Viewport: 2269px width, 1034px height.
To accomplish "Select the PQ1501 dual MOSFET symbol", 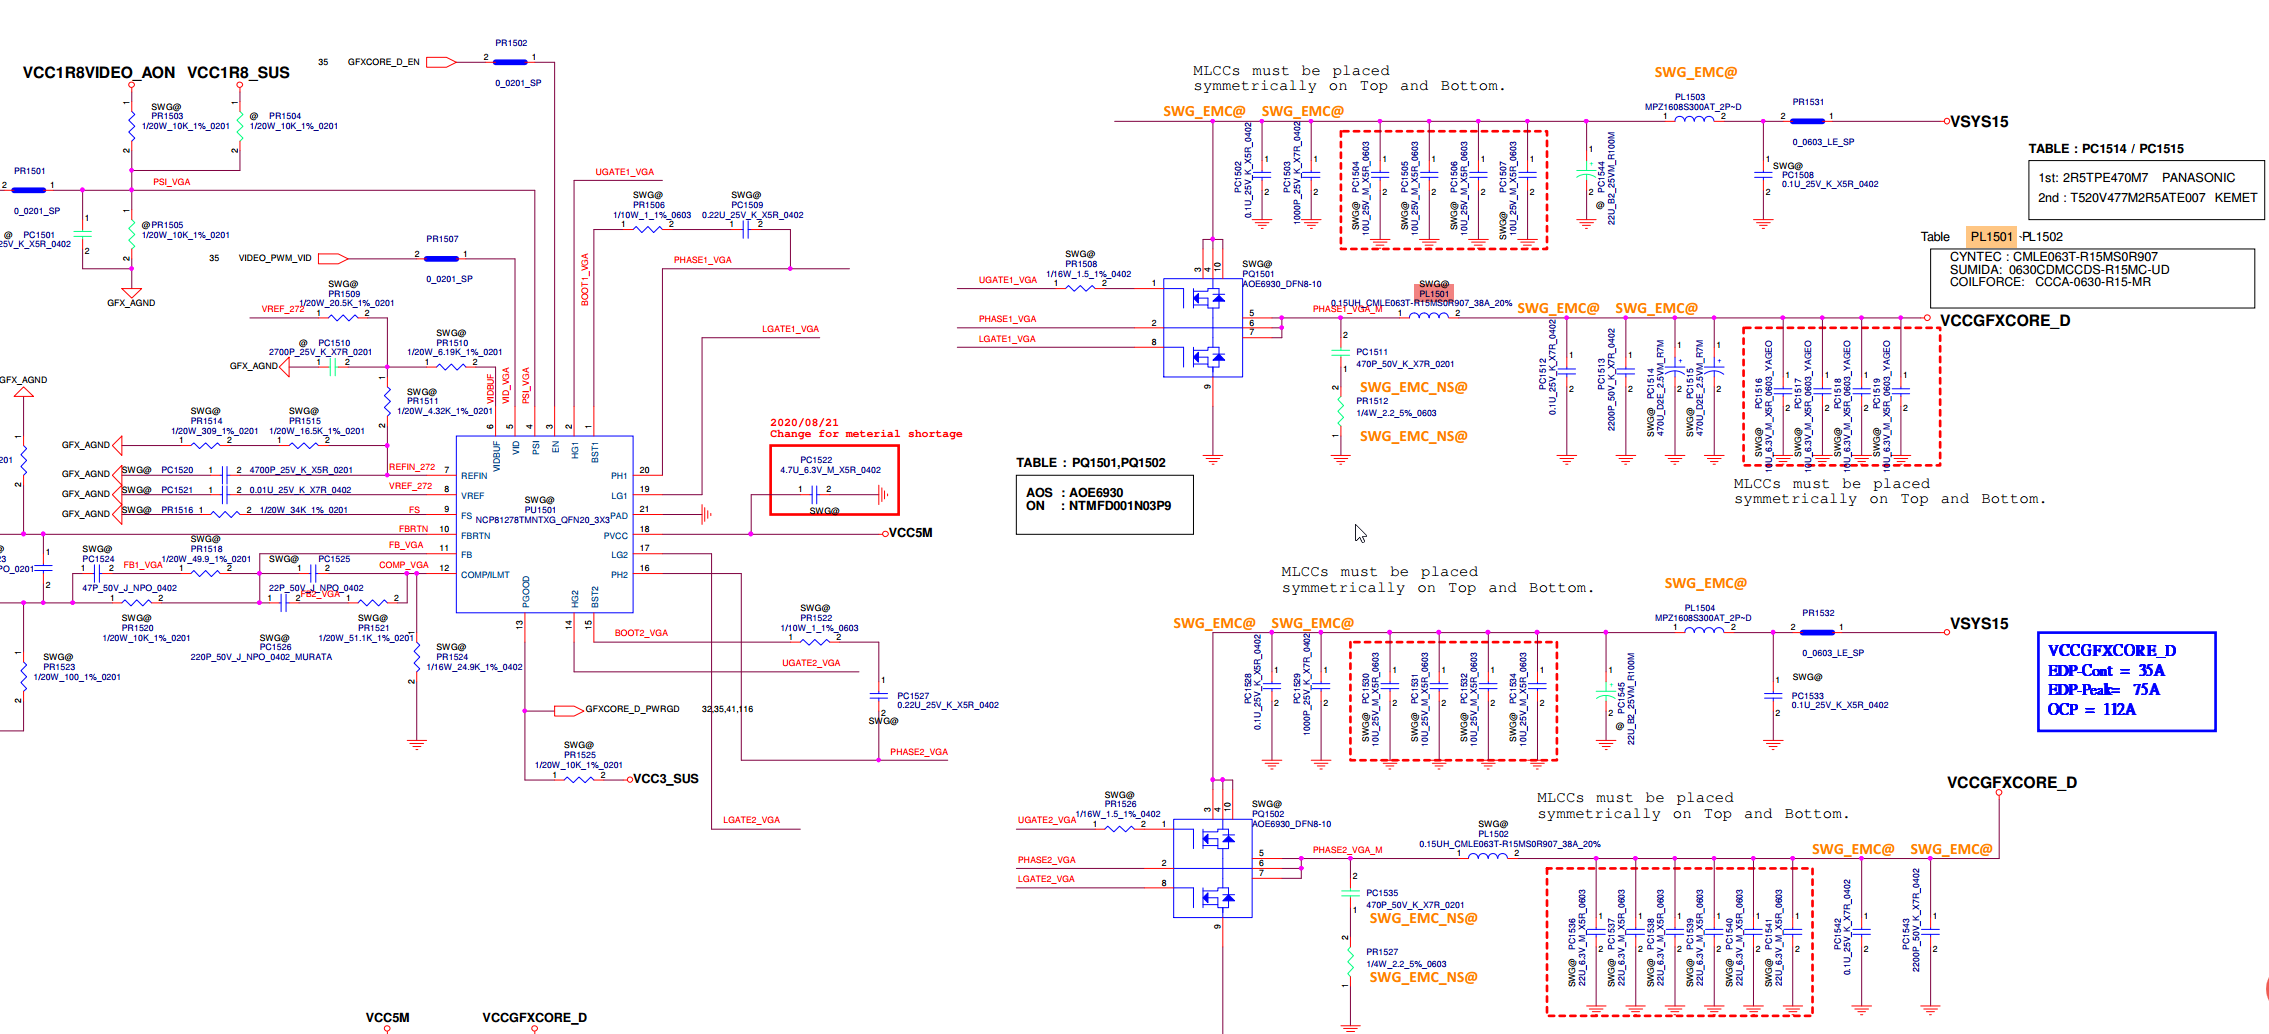I will tap(1203, 328).
